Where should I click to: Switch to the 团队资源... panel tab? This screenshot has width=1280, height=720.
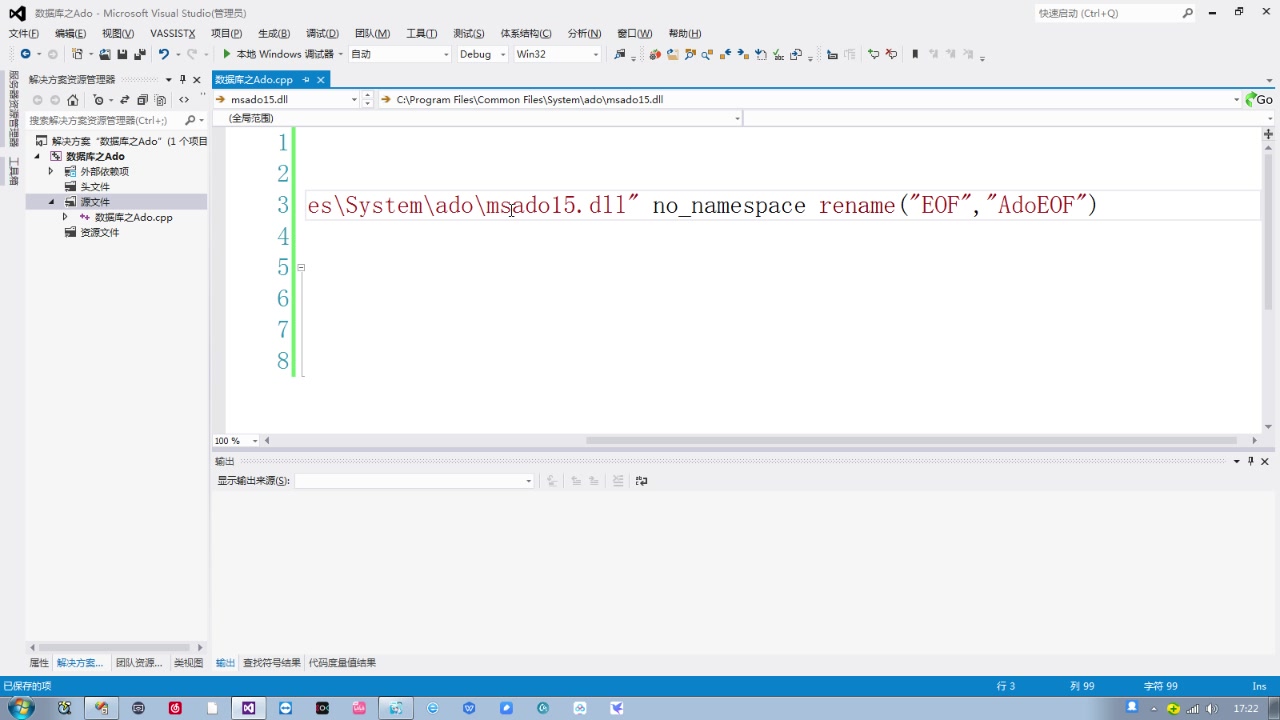pyautogui.click(x=139, y=663)
